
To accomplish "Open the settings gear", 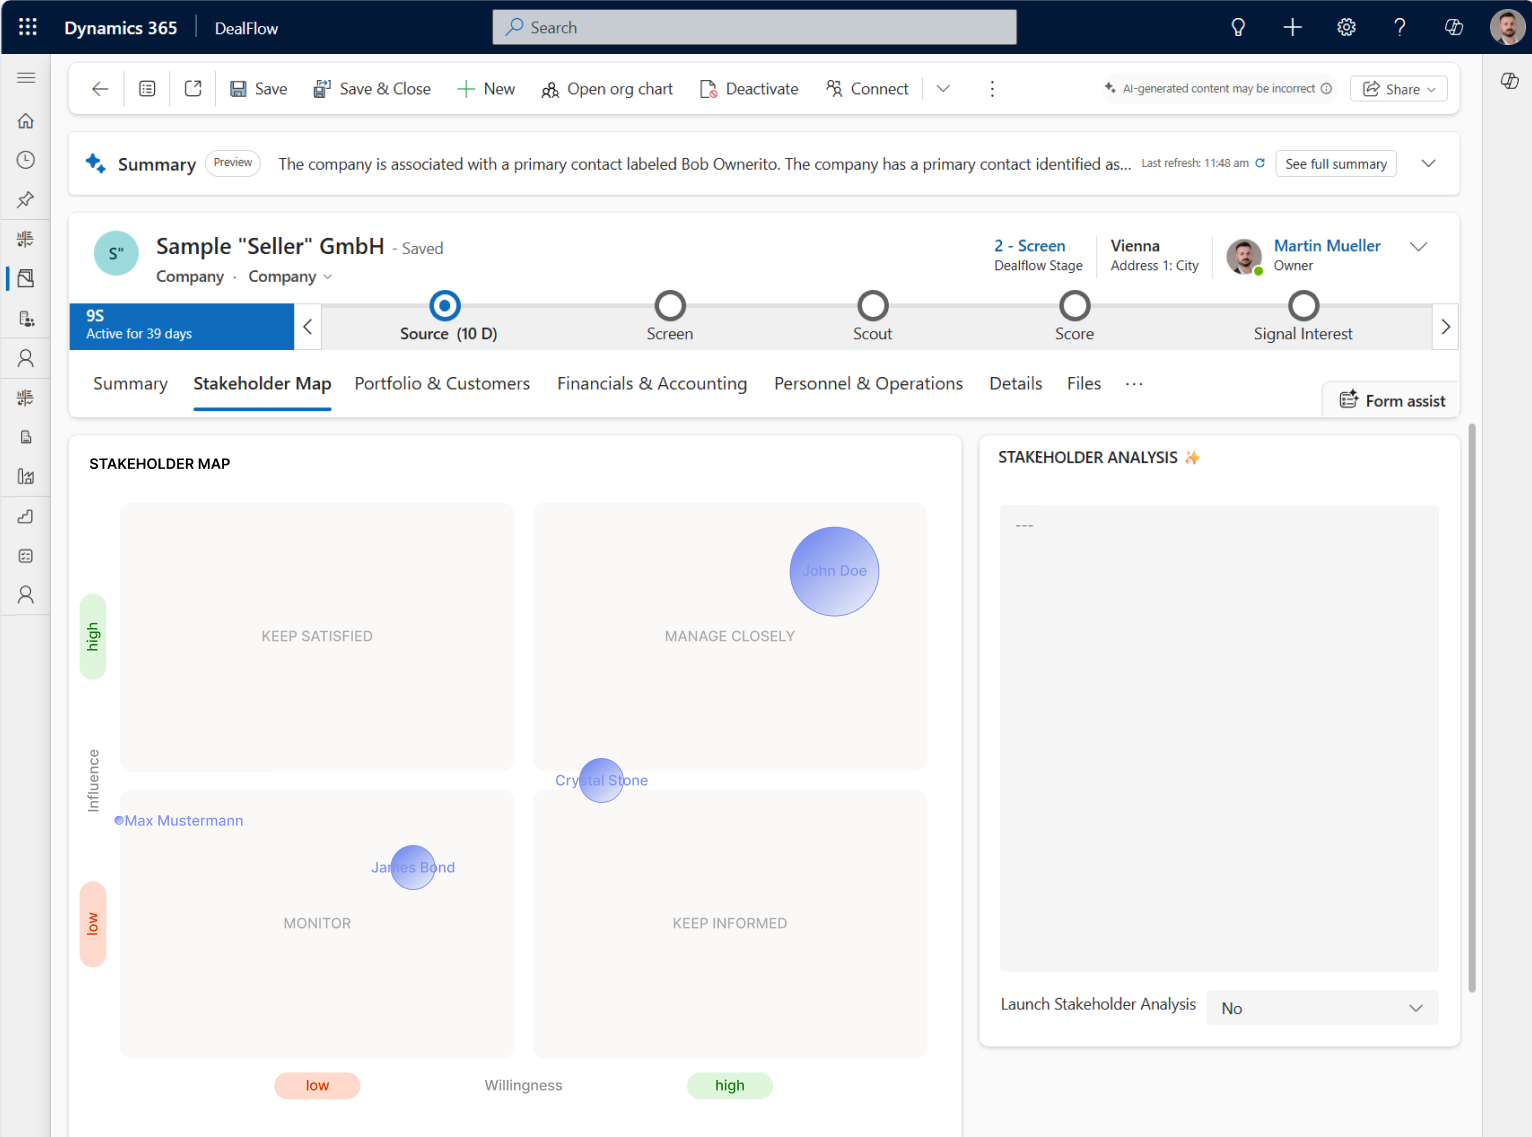I will (x=1346, y=27).
